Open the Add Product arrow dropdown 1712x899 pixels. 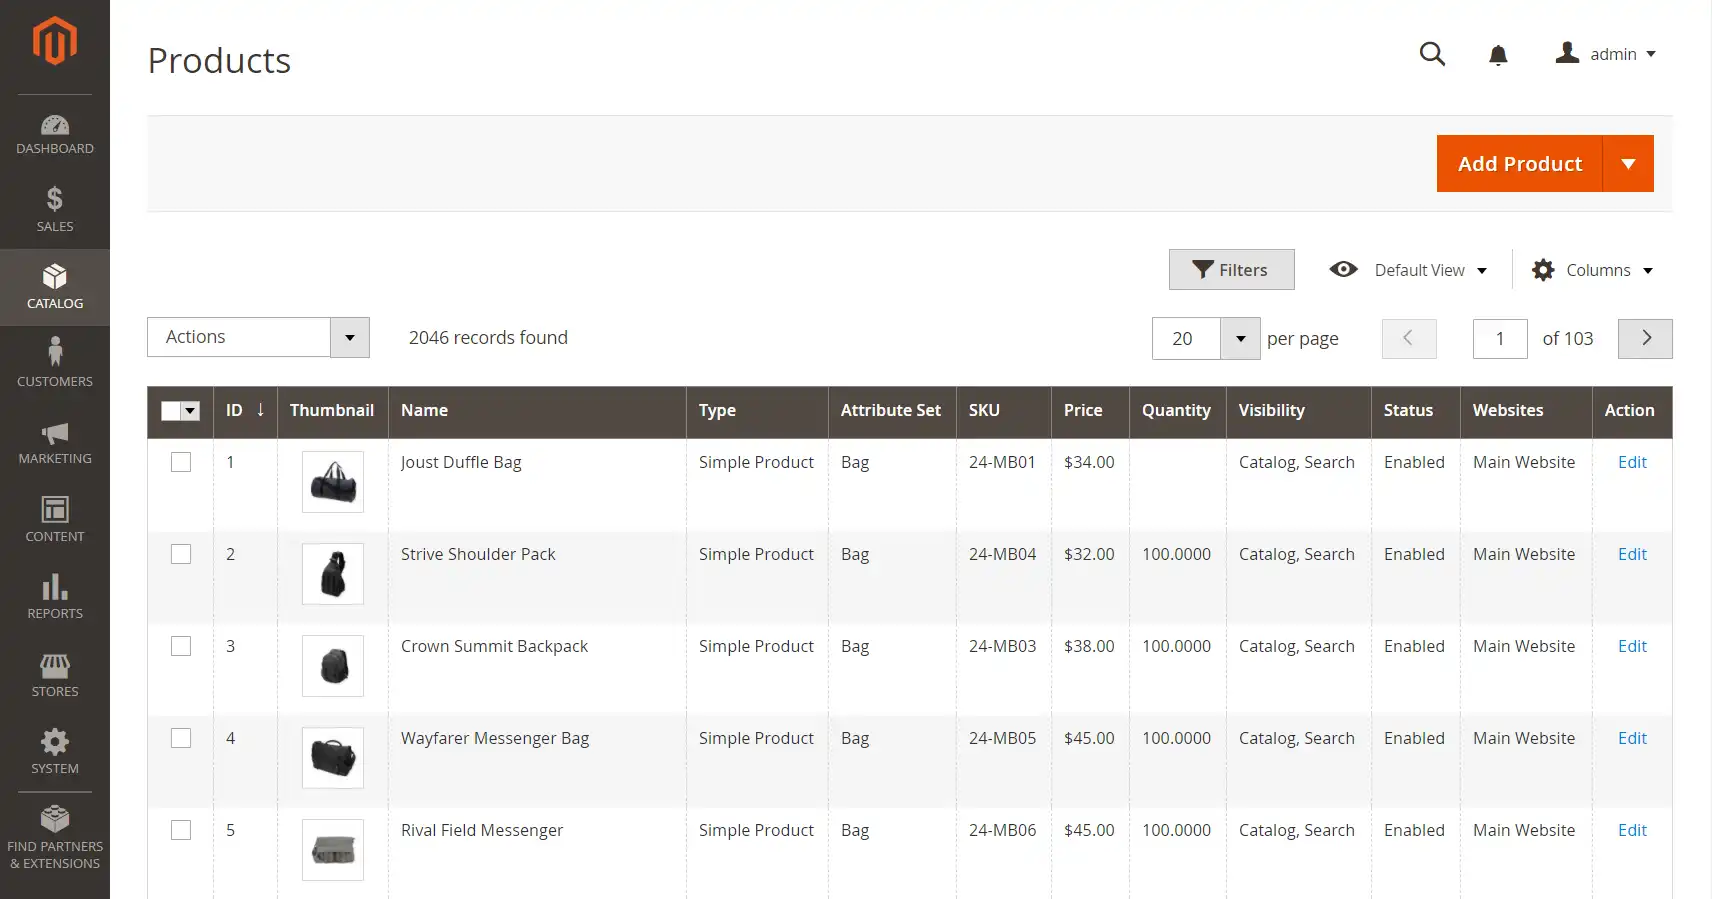pos(1628,164)
